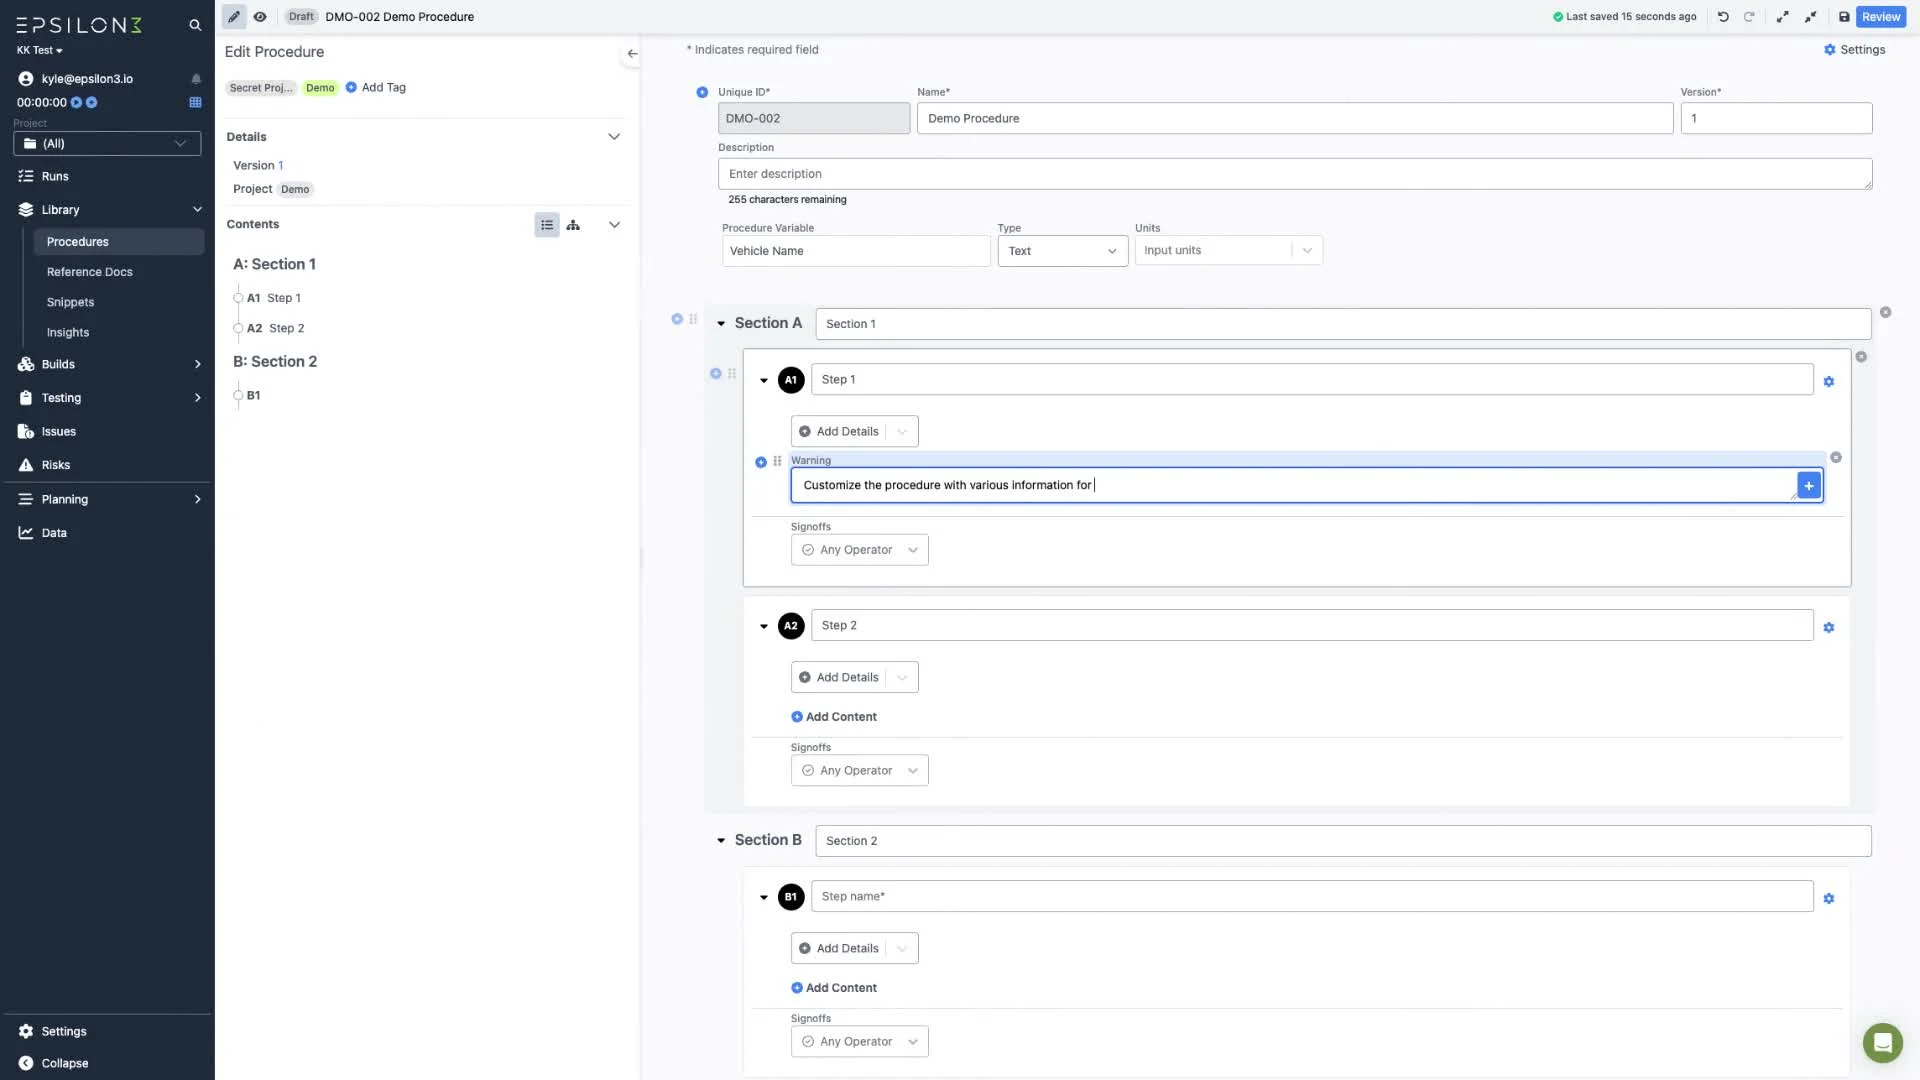Open the Input units dropdown
This screenshot has width=1920, height=1080.
point(1228,251)
